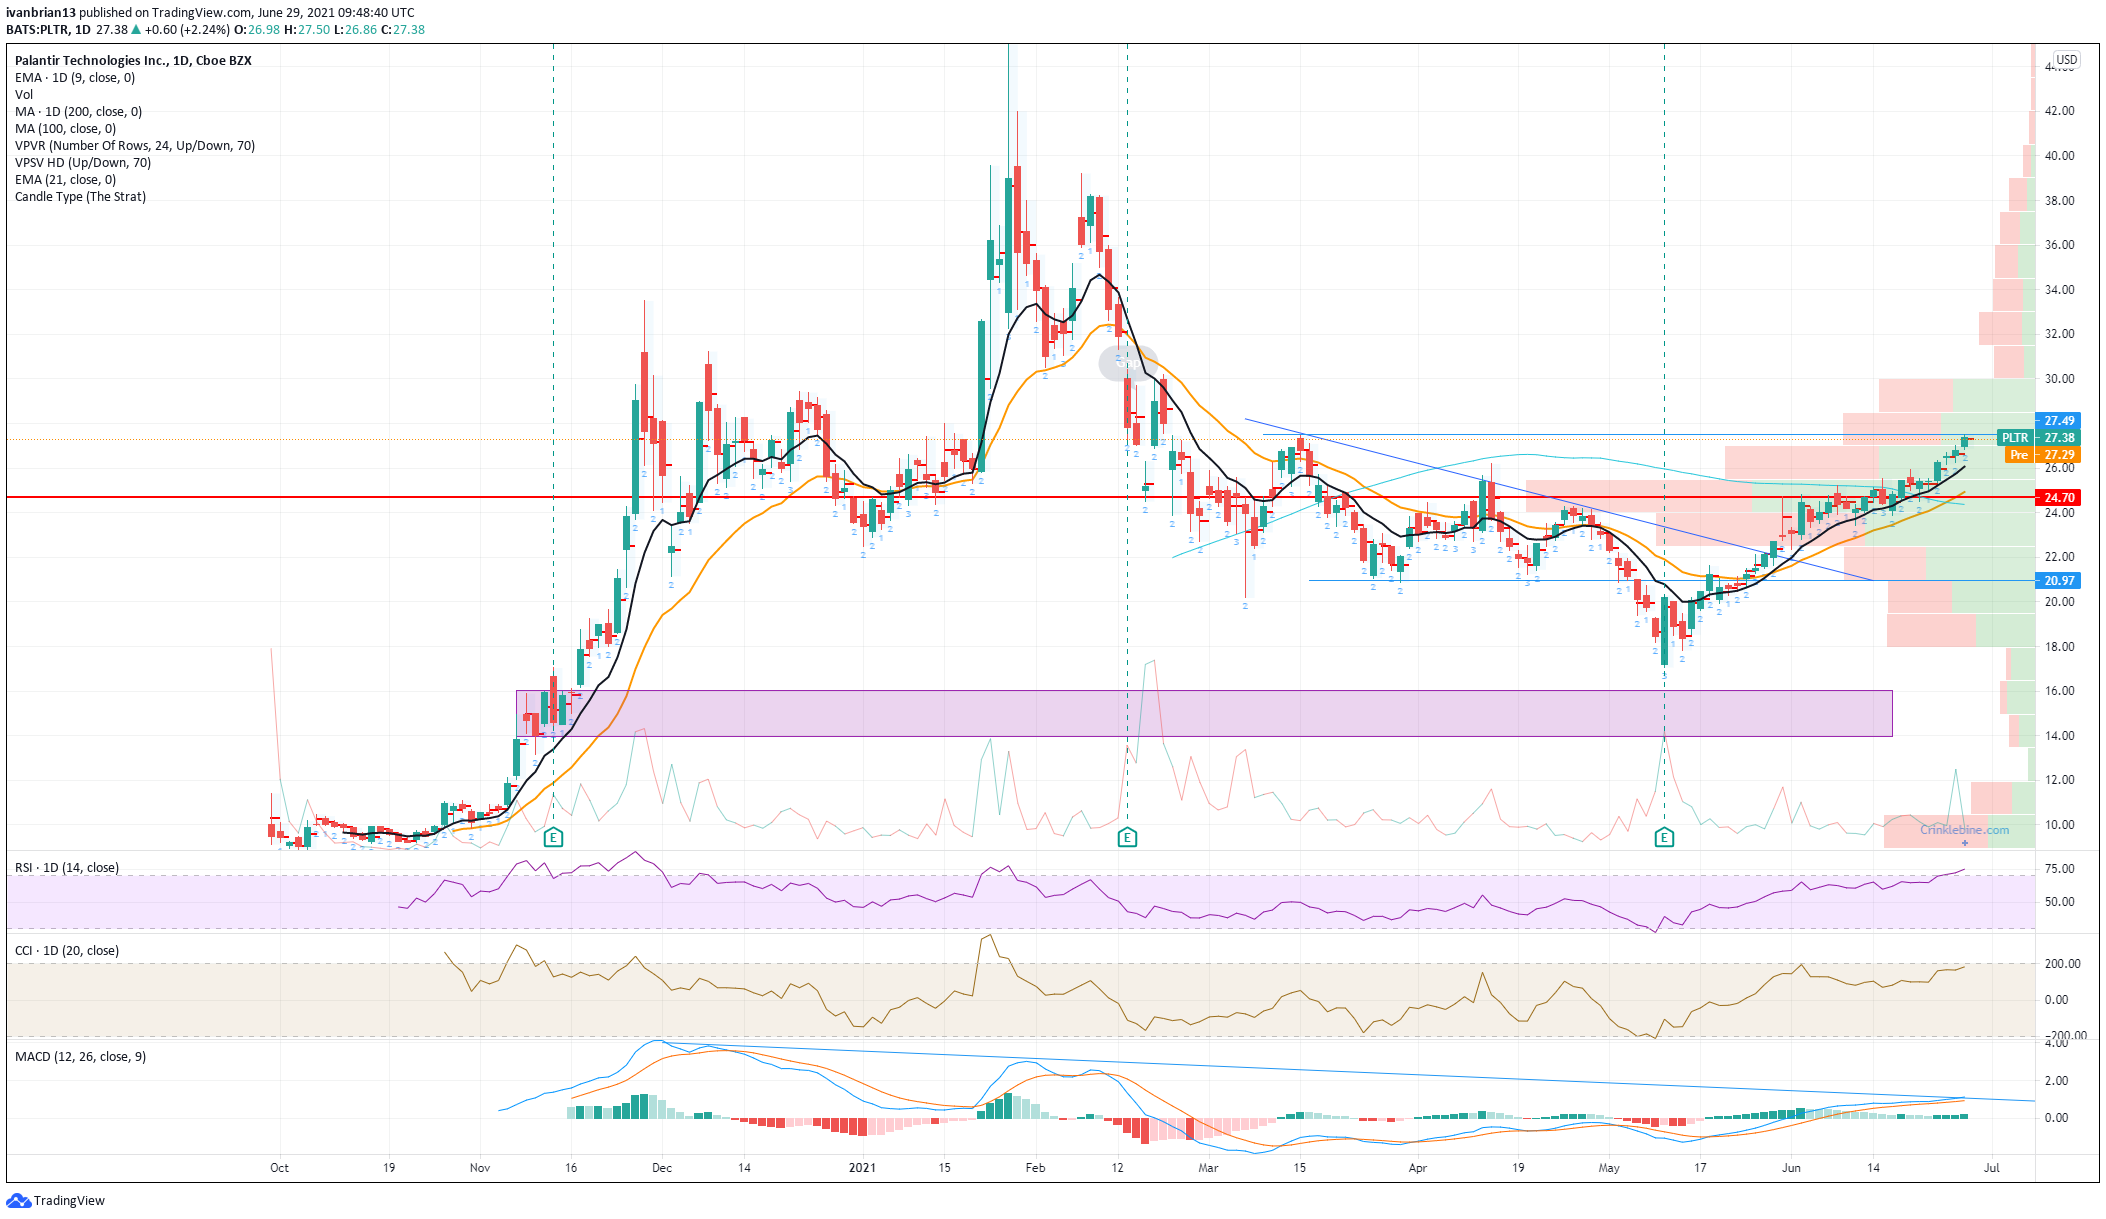Click the 2021 label on time axis

(862, 1167)
